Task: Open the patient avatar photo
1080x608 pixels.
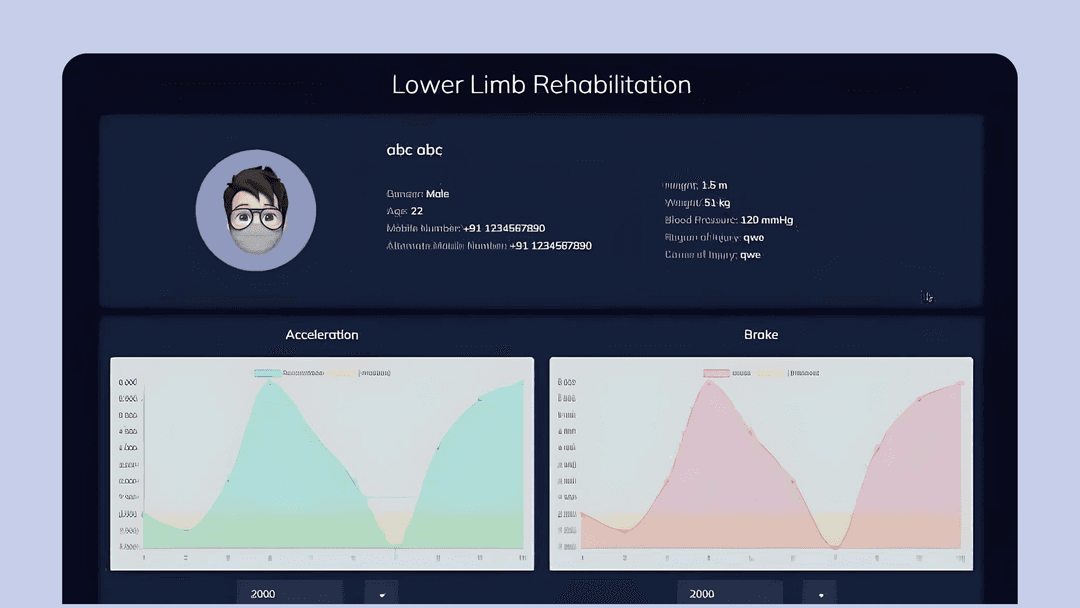Action: [256, 210]
